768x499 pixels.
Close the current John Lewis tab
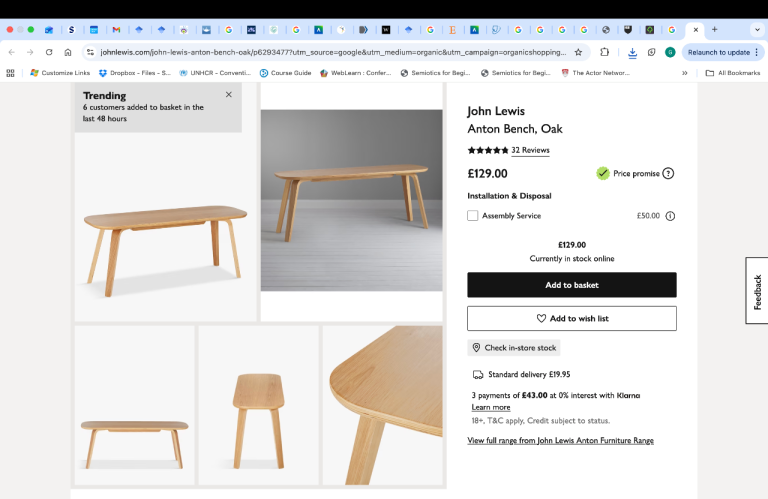[x=696, y=29]
